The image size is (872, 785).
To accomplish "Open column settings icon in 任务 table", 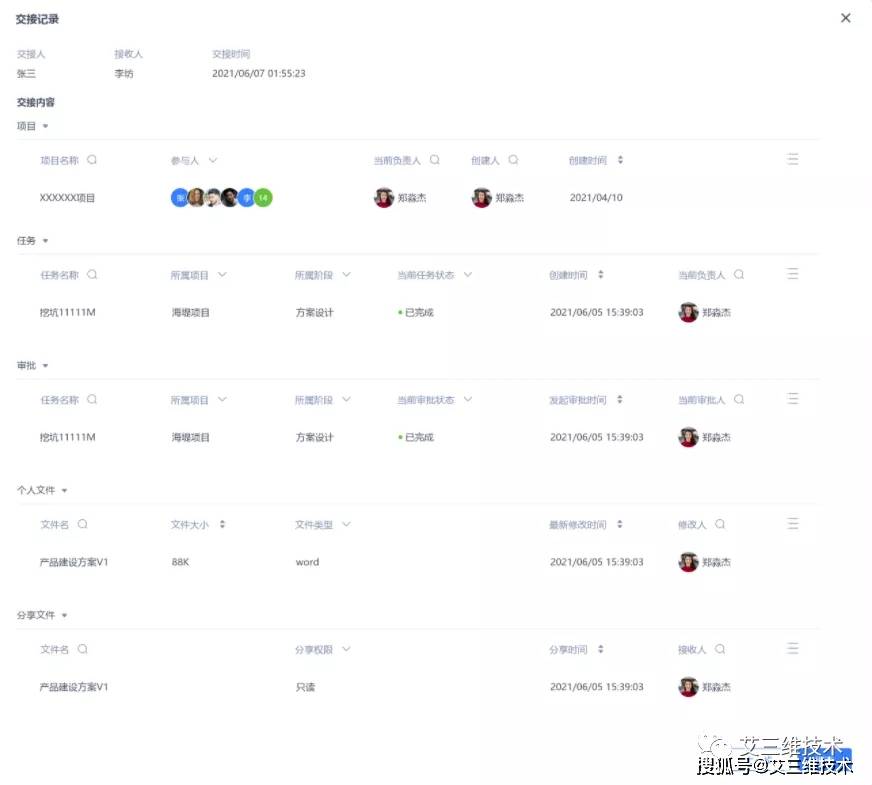I will (793, 273).
